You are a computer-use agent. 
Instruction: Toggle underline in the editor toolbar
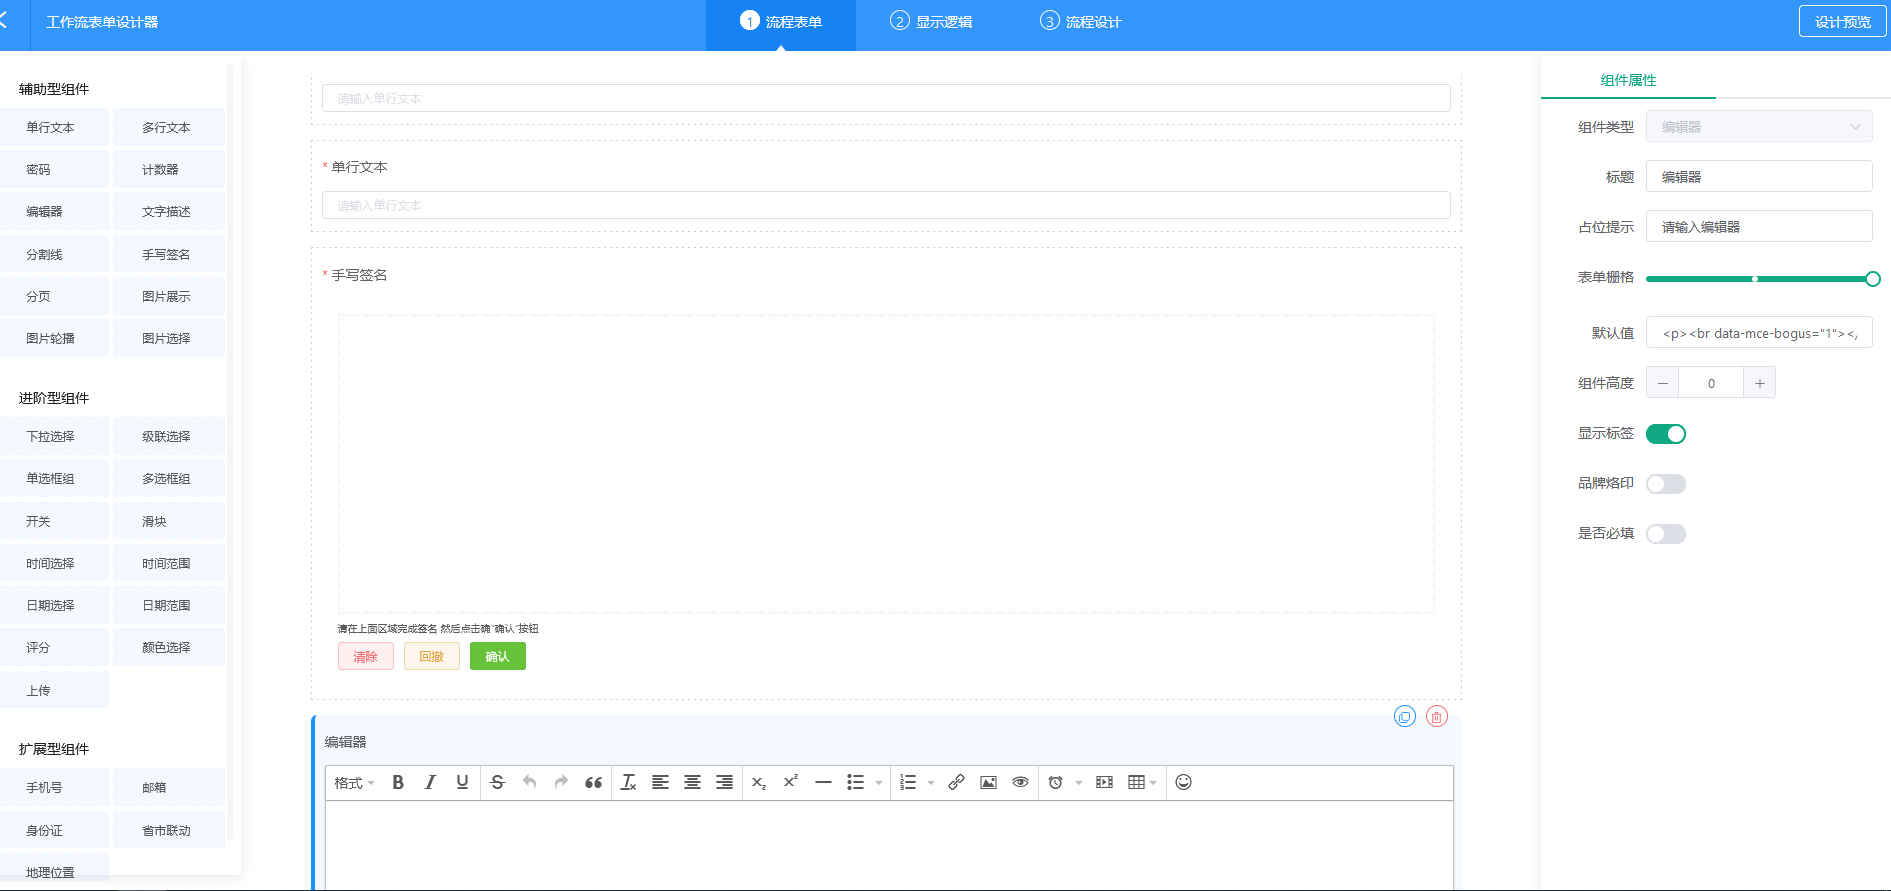tap(462, 783)
